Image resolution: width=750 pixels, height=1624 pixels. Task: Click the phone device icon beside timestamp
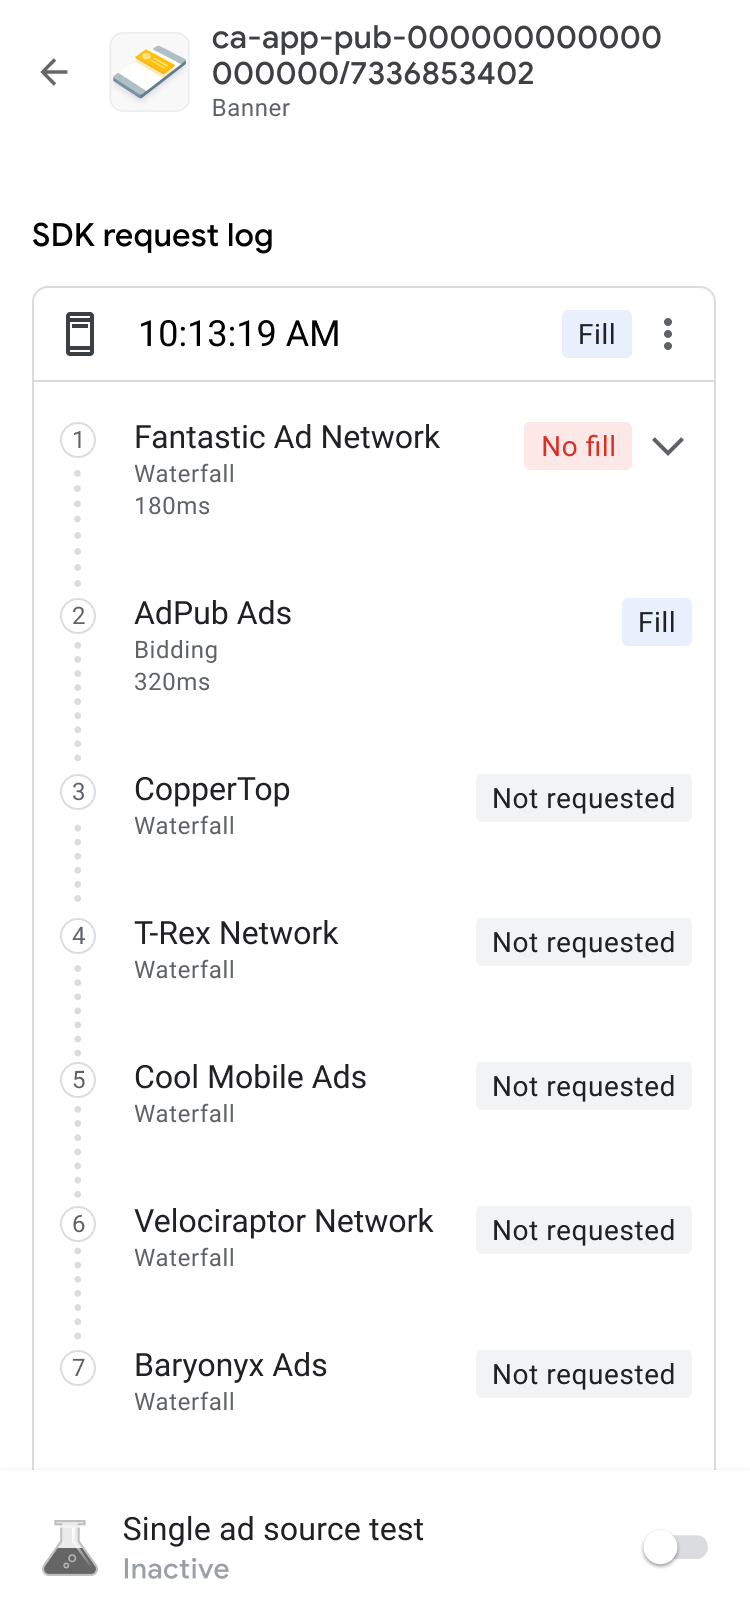(x=80, y=334)
